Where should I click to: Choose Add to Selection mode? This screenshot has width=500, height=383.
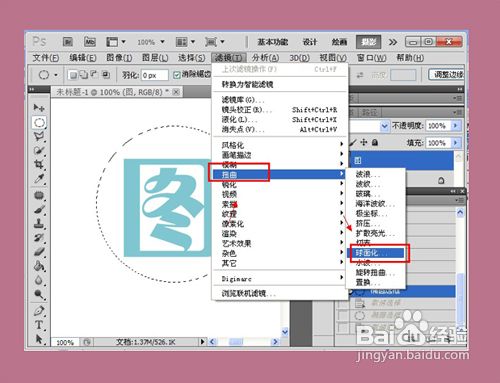click(x=83, y=75)
